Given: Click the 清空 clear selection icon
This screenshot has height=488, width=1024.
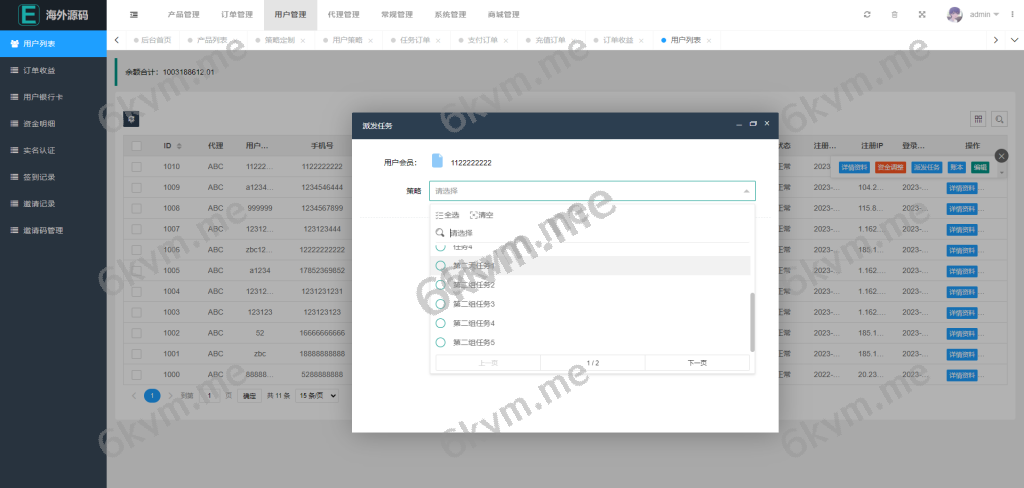Looking at the screenshot, I should [x=474, y=215].
